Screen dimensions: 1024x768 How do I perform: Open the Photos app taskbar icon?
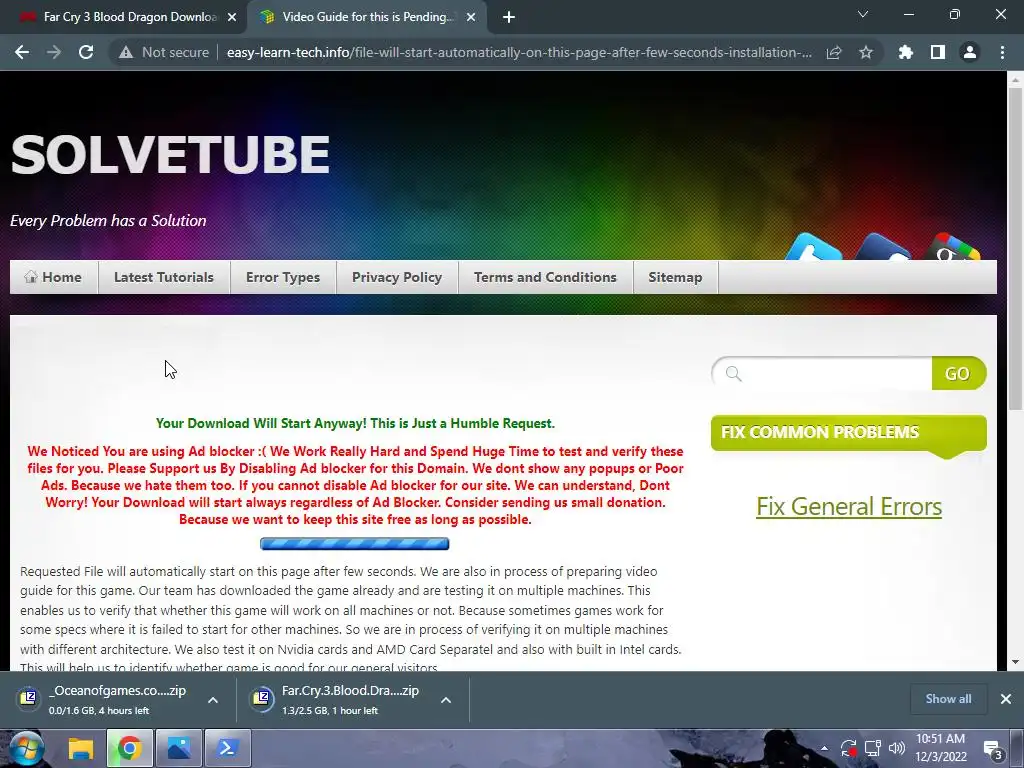point(178,748)
